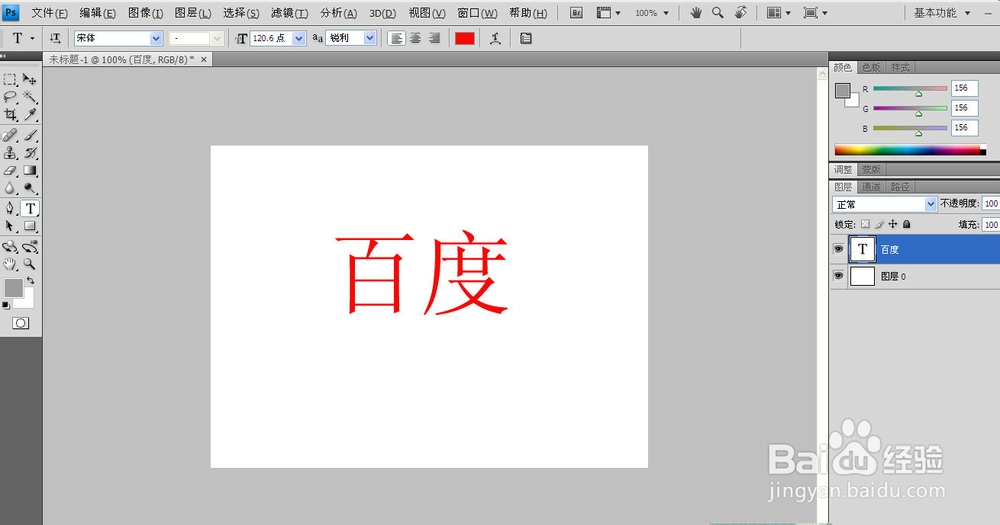Open font size dropdown 120.6 点
This screenshot has width=1000, height=525.
298,38
